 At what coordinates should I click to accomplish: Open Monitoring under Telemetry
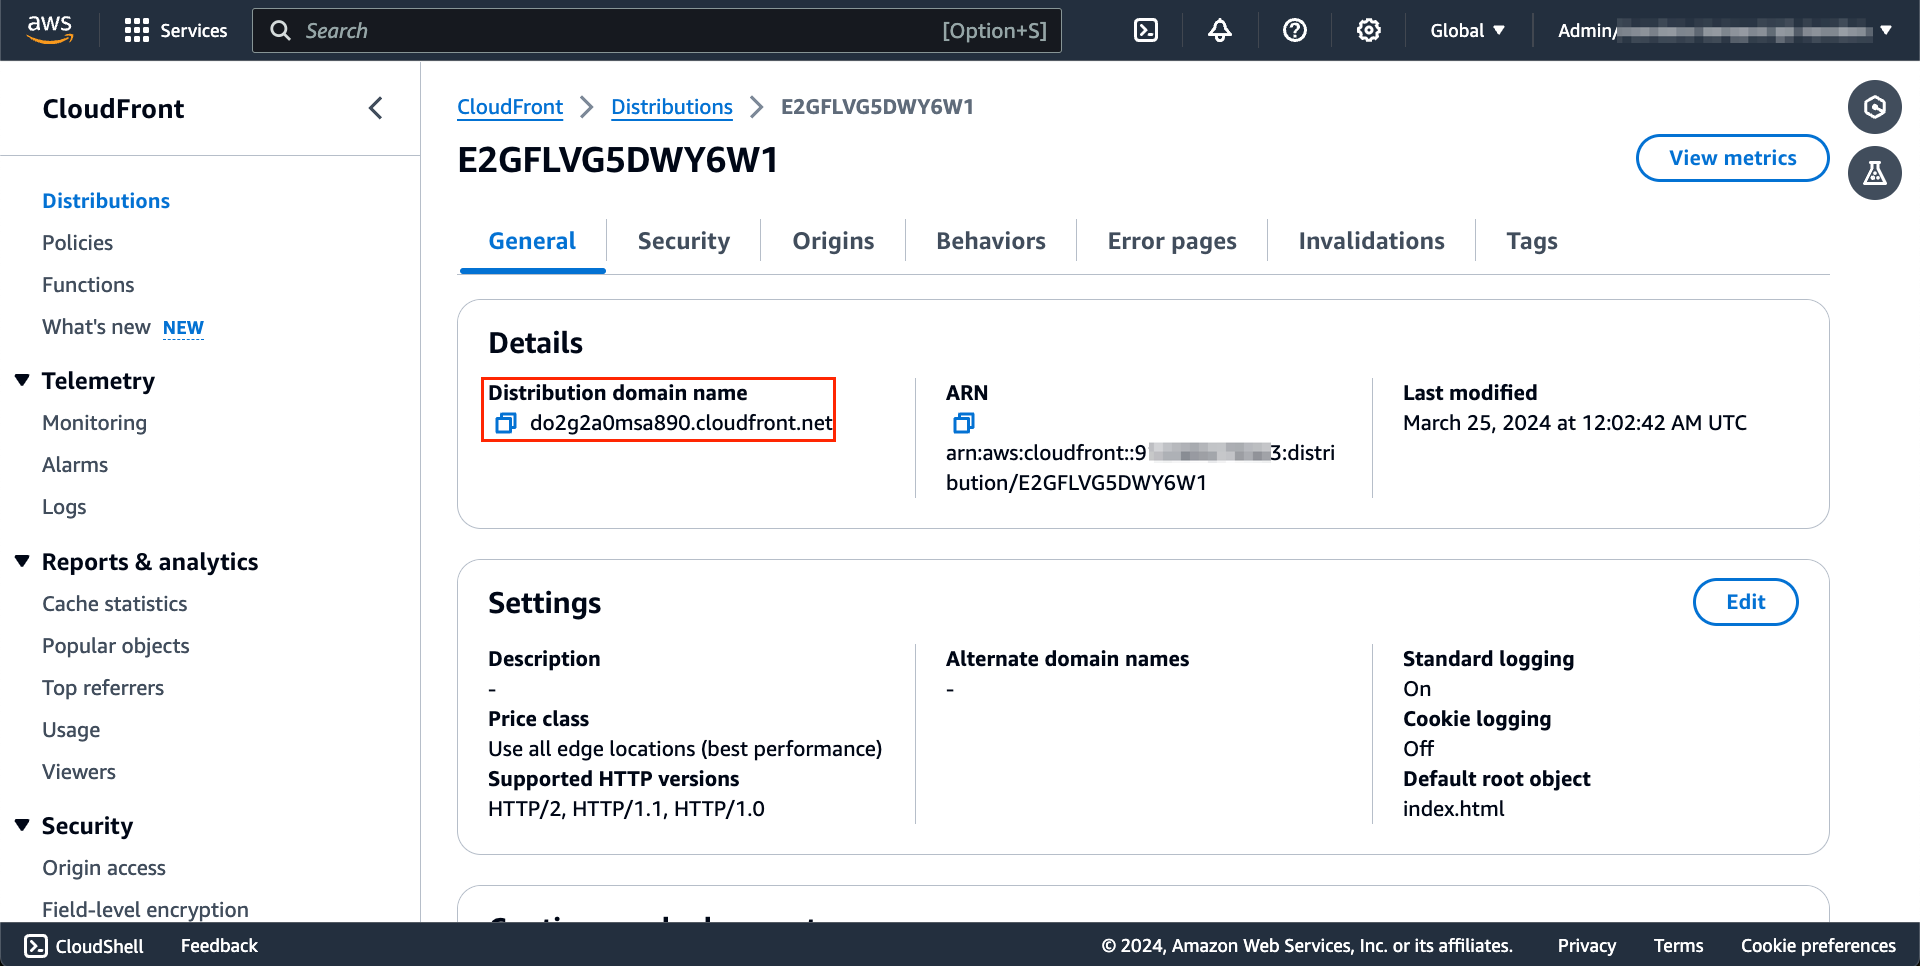click(x=94, y=423)
